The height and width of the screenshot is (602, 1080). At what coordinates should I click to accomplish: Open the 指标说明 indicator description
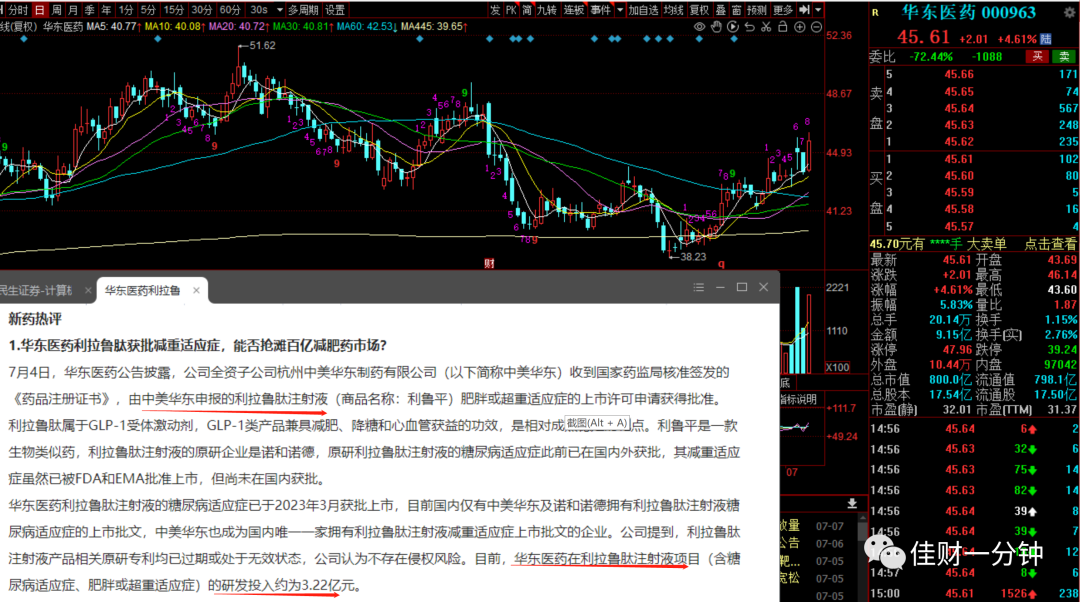tap(798, 399)
